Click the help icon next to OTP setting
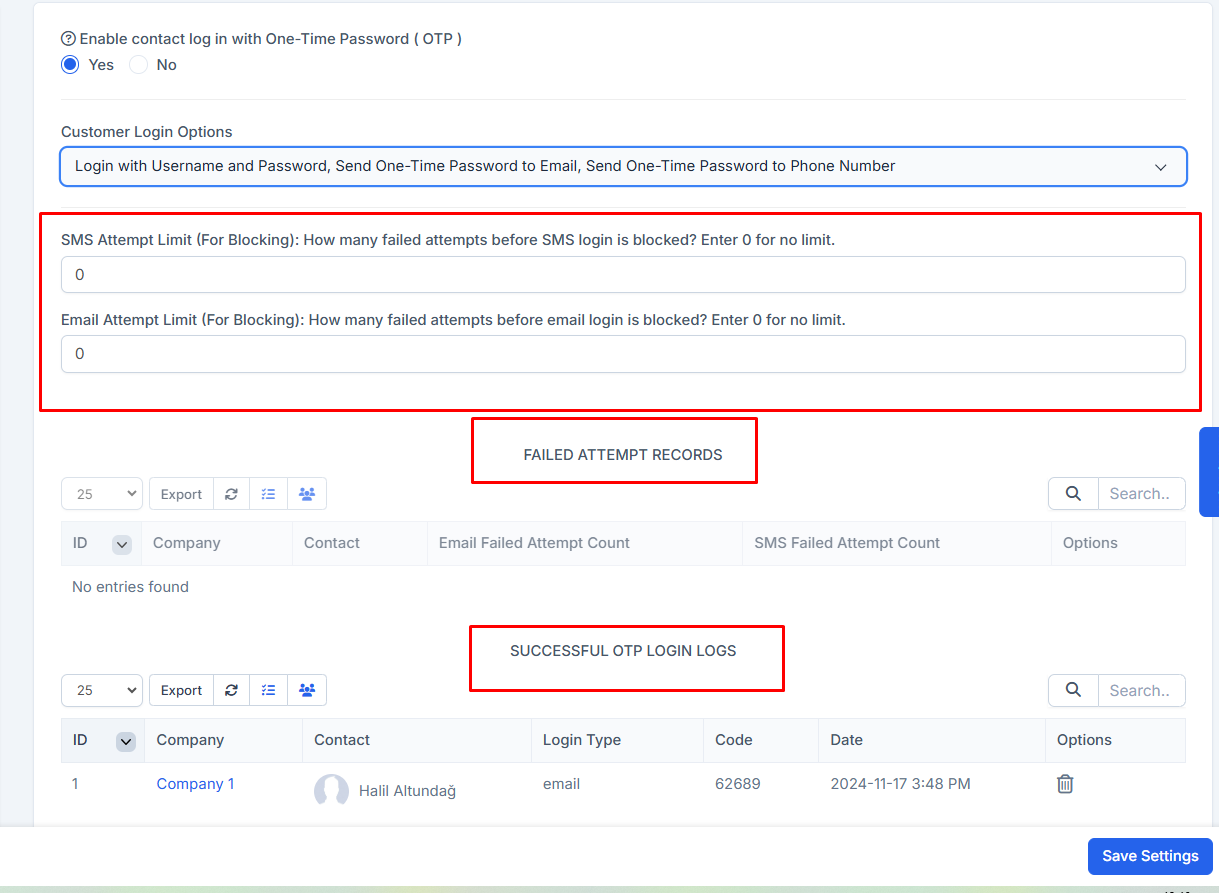 67,38
